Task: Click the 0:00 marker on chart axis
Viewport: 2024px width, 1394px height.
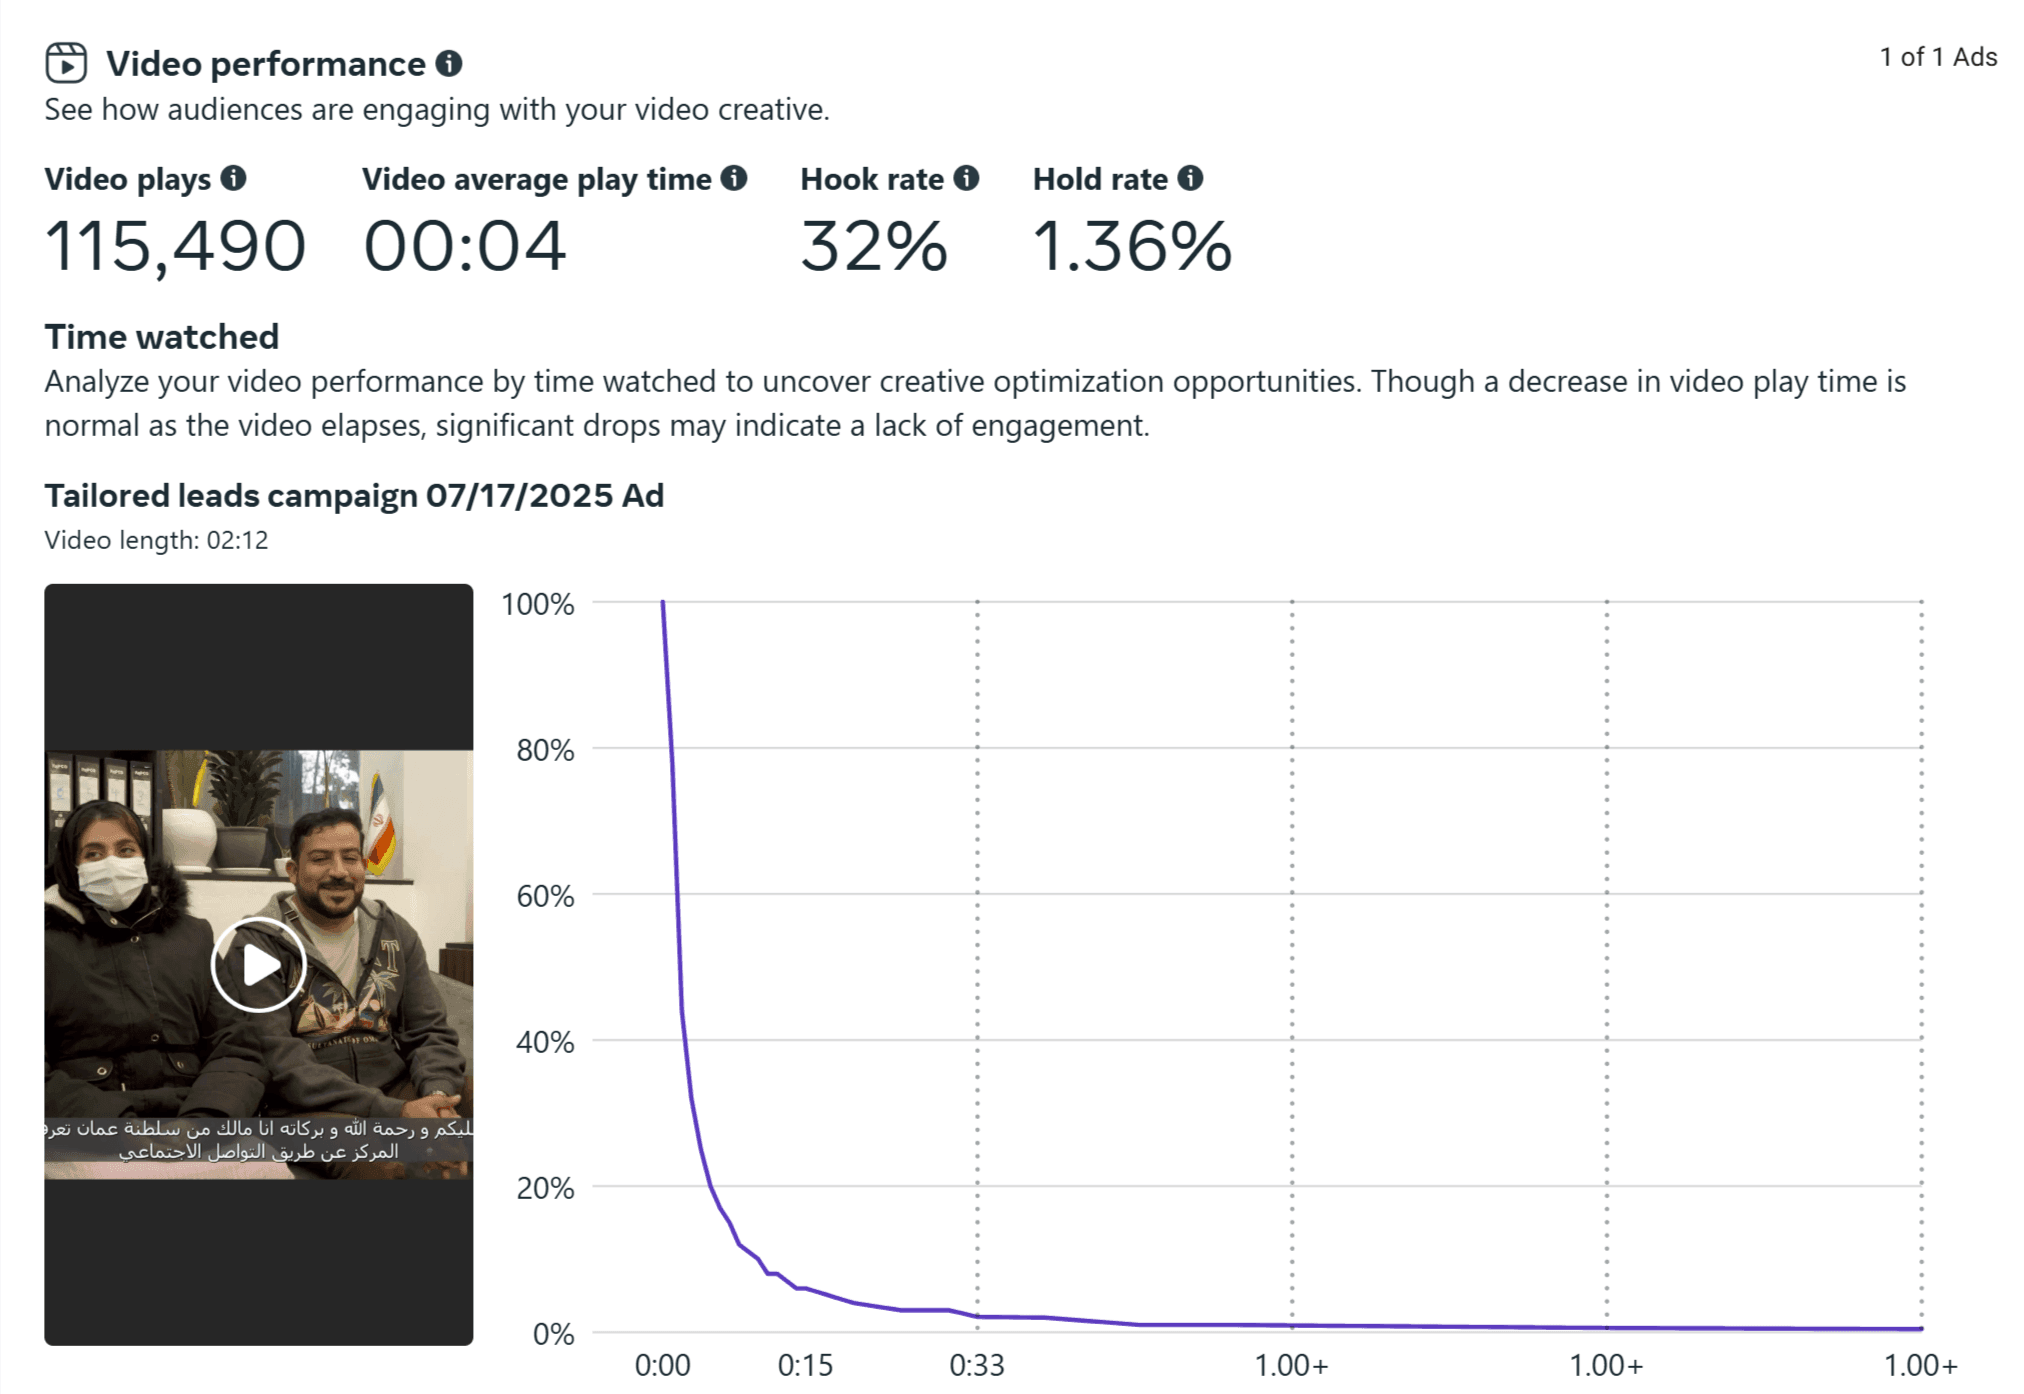Action: 662,1365
